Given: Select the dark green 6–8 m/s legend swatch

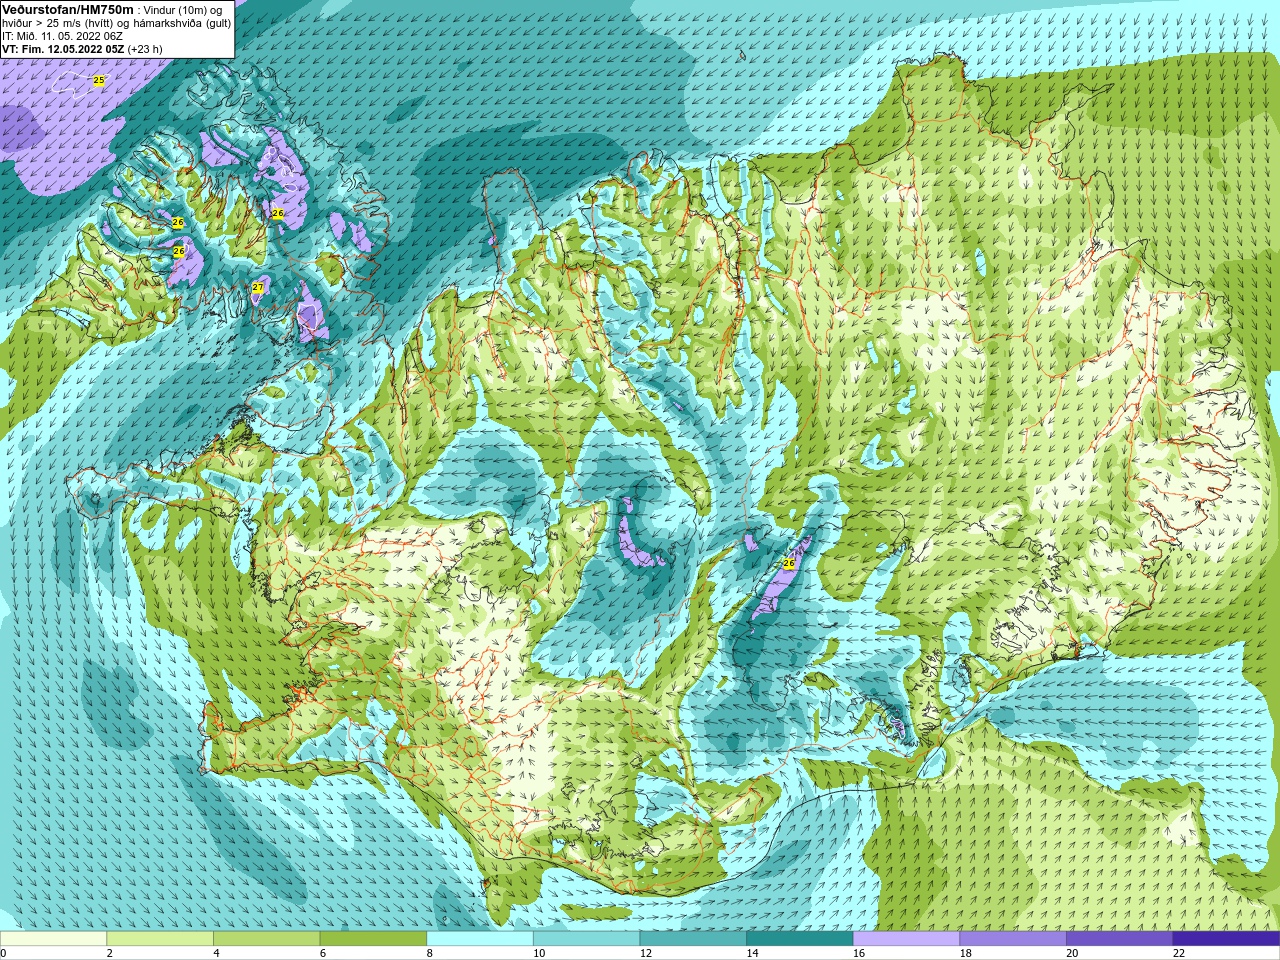Looking at the screenshot, I should click(373, 939).
